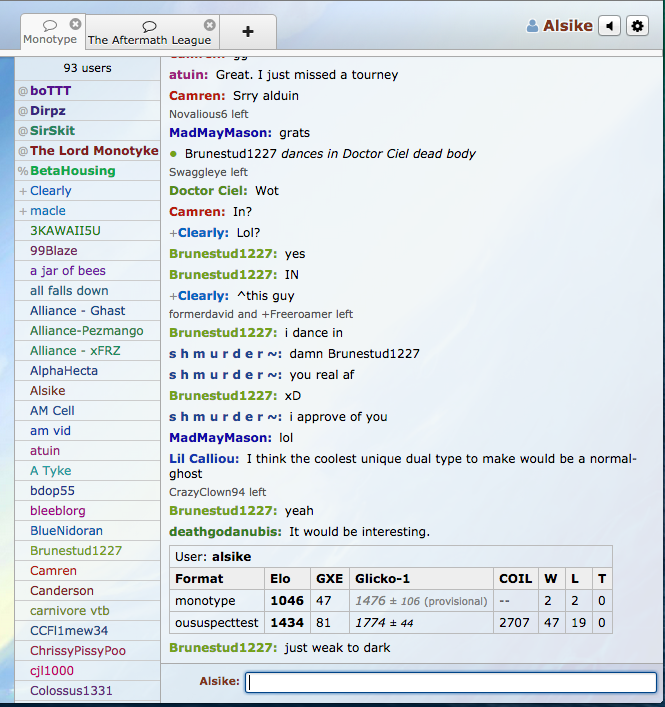
Task: Click bleeblorg in the user list
Action: [x=88, y=510]
